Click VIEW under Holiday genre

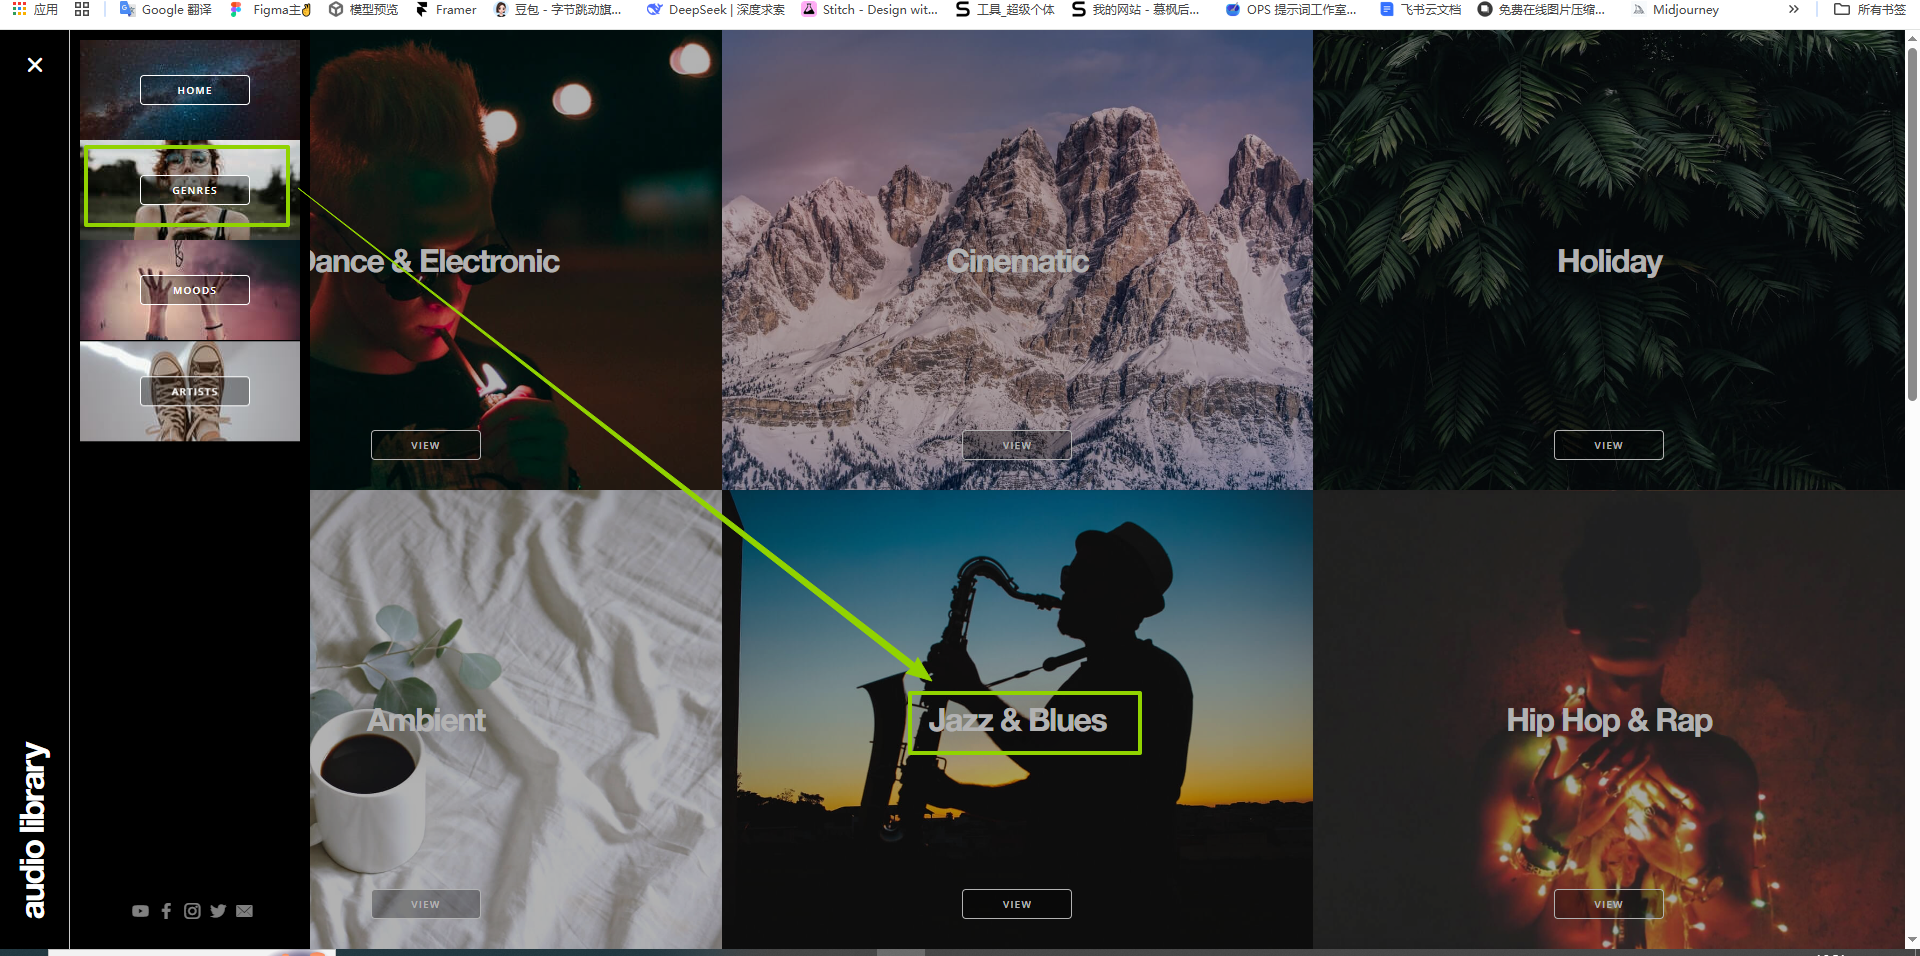pos(1608,445)
